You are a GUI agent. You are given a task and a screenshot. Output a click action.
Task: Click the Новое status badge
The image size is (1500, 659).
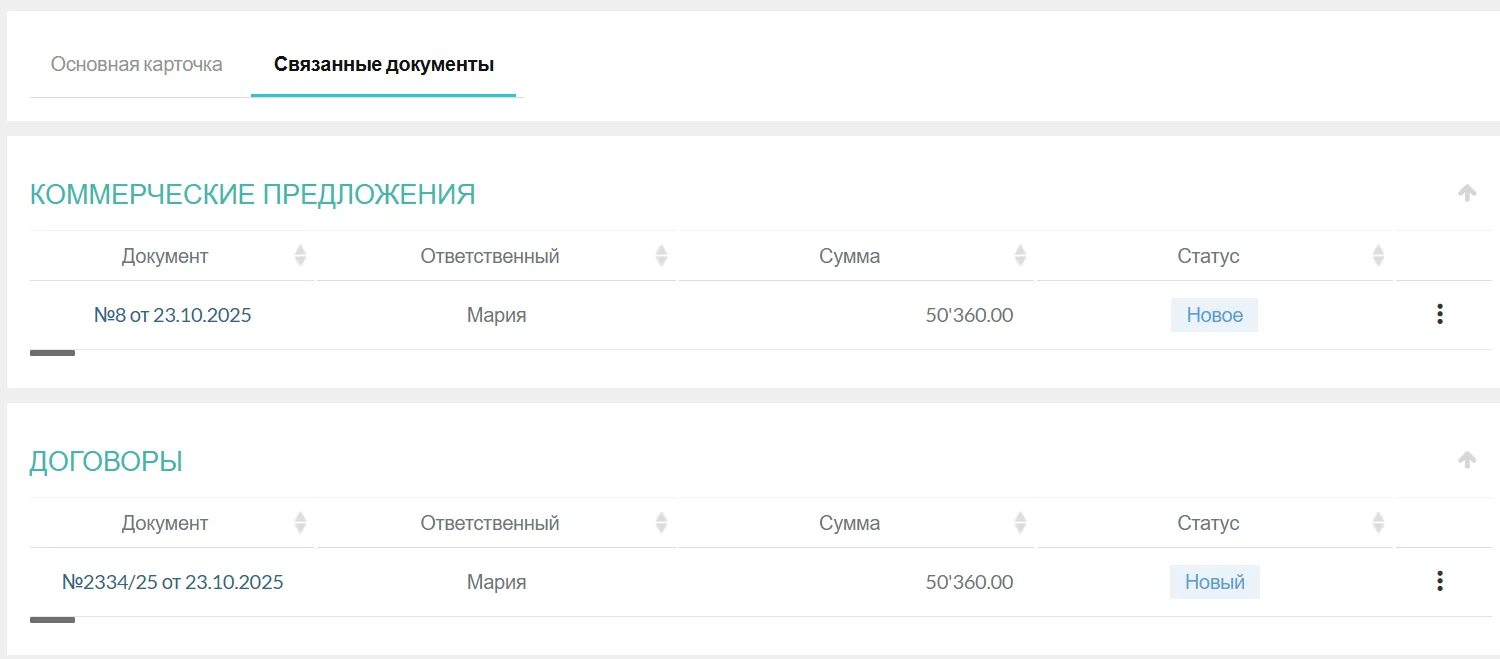pos(1214,315)
